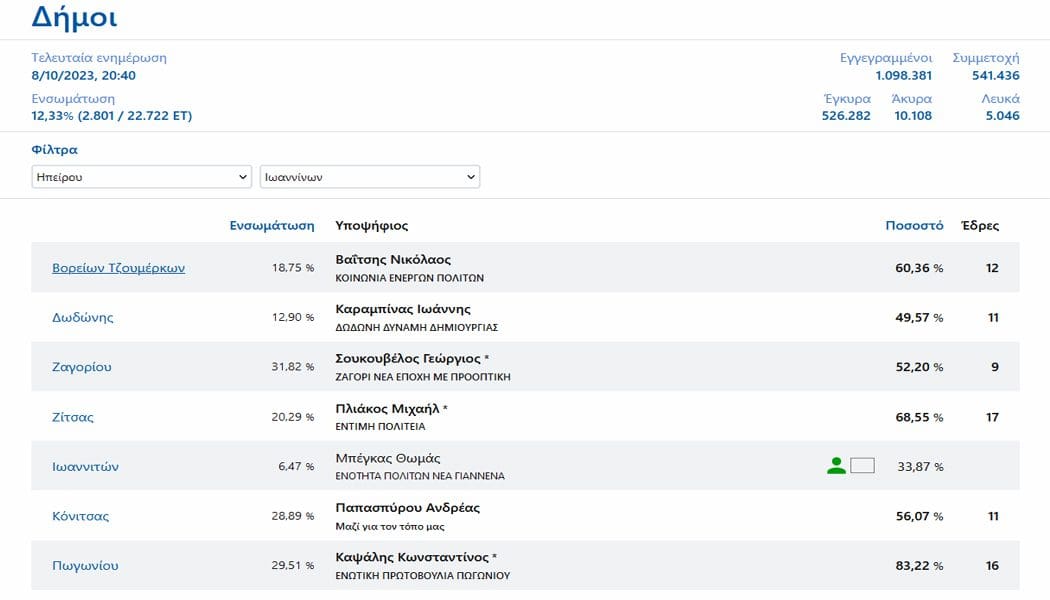This screenshot has width=1050, height=600.
Task: Open Βορείων Τζουμέρκων municipality link
Action: coord(119,268)
